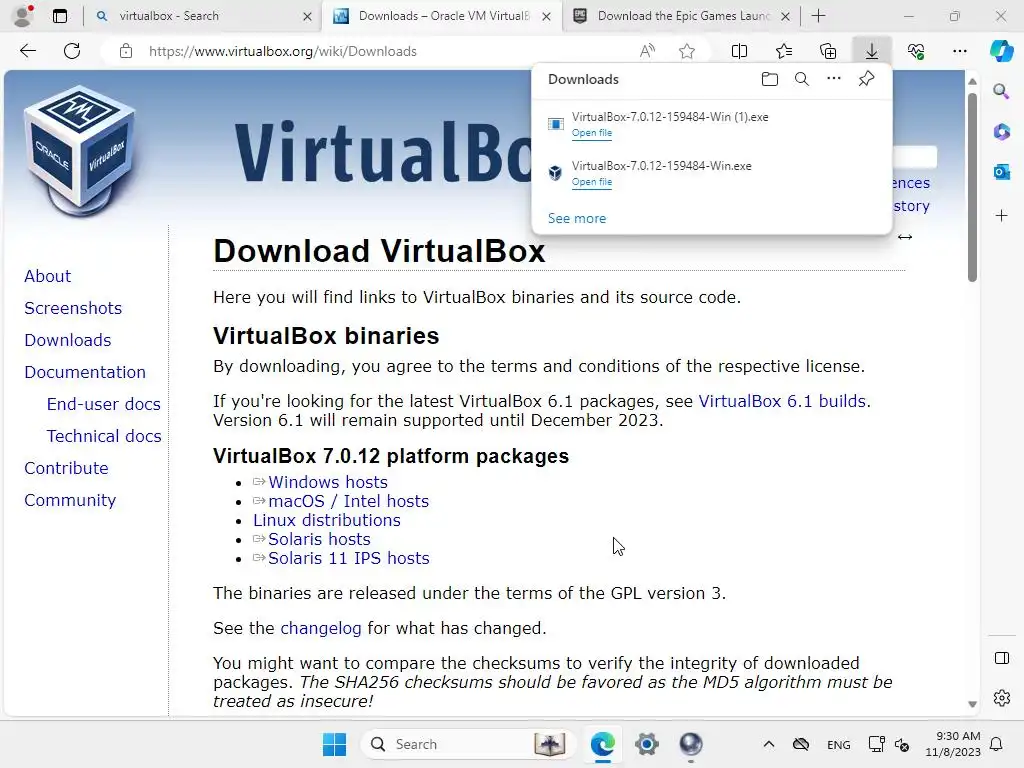Search downloads with magnifier icon
Viewport: 1024px width, 768px height.
802,79
